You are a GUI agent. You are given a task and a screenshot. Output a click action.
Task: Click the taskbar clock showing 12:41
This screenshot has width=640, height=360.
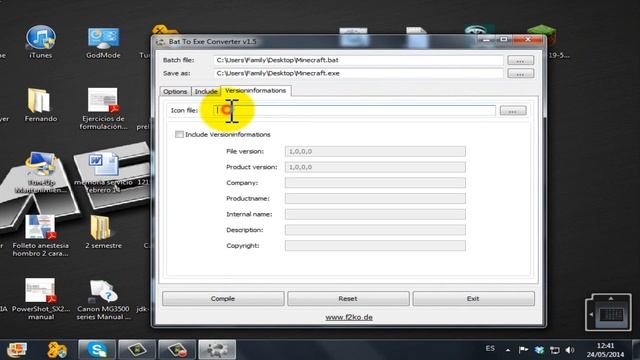[605, 350]
